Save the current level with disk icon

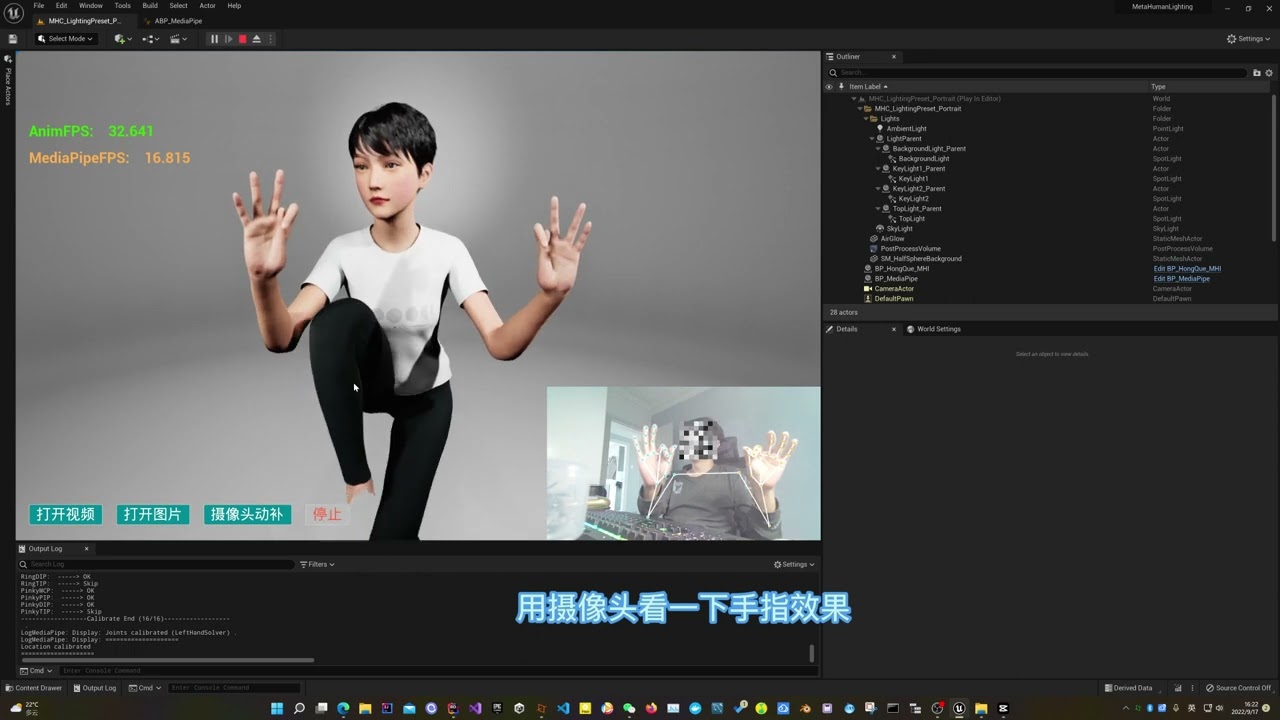[x=12, y=39]
